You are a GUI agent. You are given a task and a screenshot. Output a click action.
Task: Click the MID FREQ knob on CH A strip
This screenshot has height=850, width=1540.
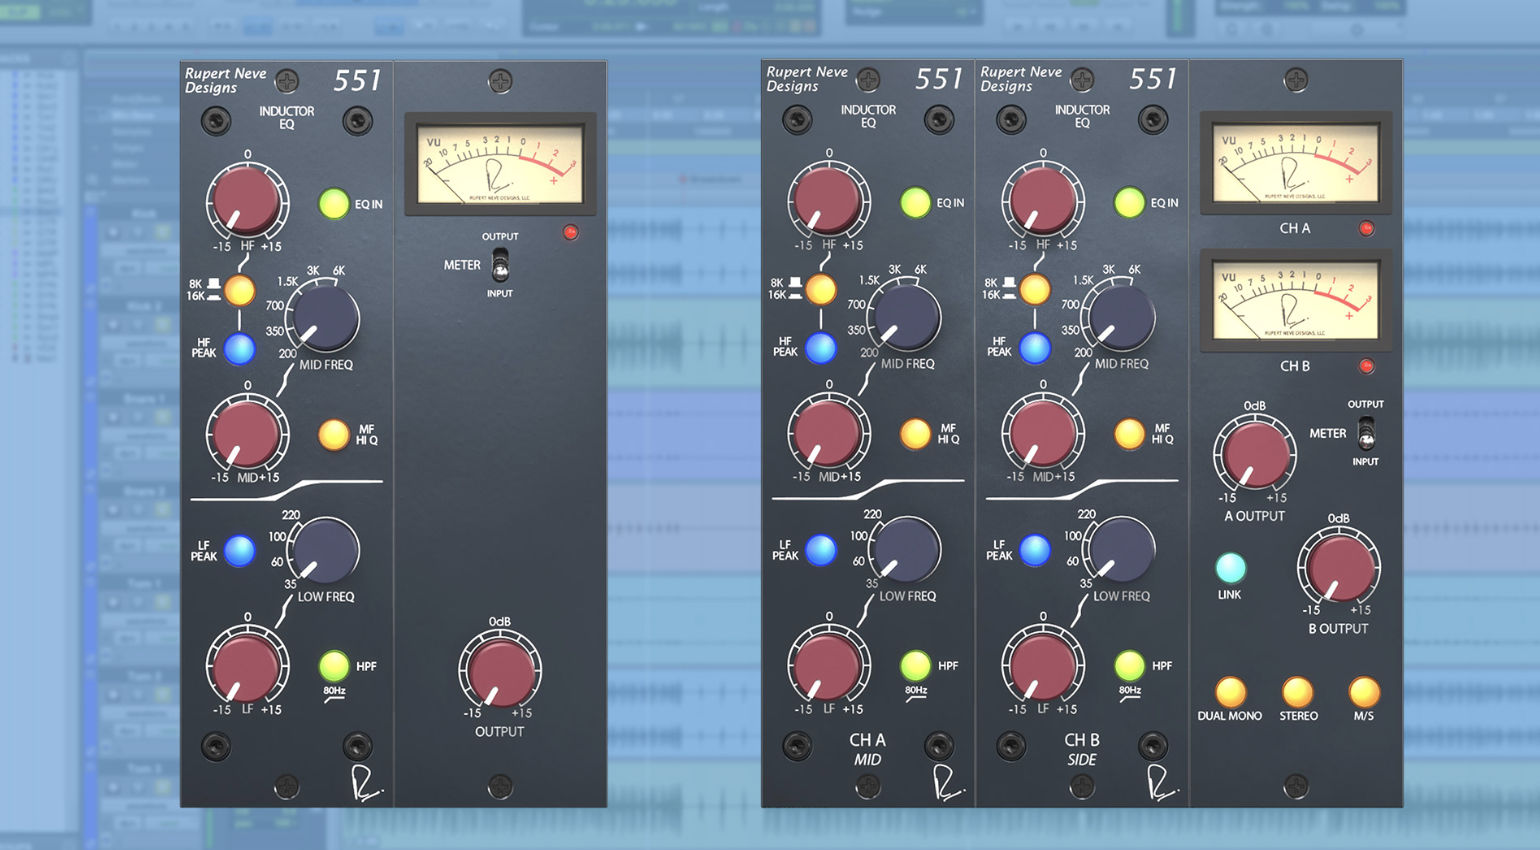[906, 318]
